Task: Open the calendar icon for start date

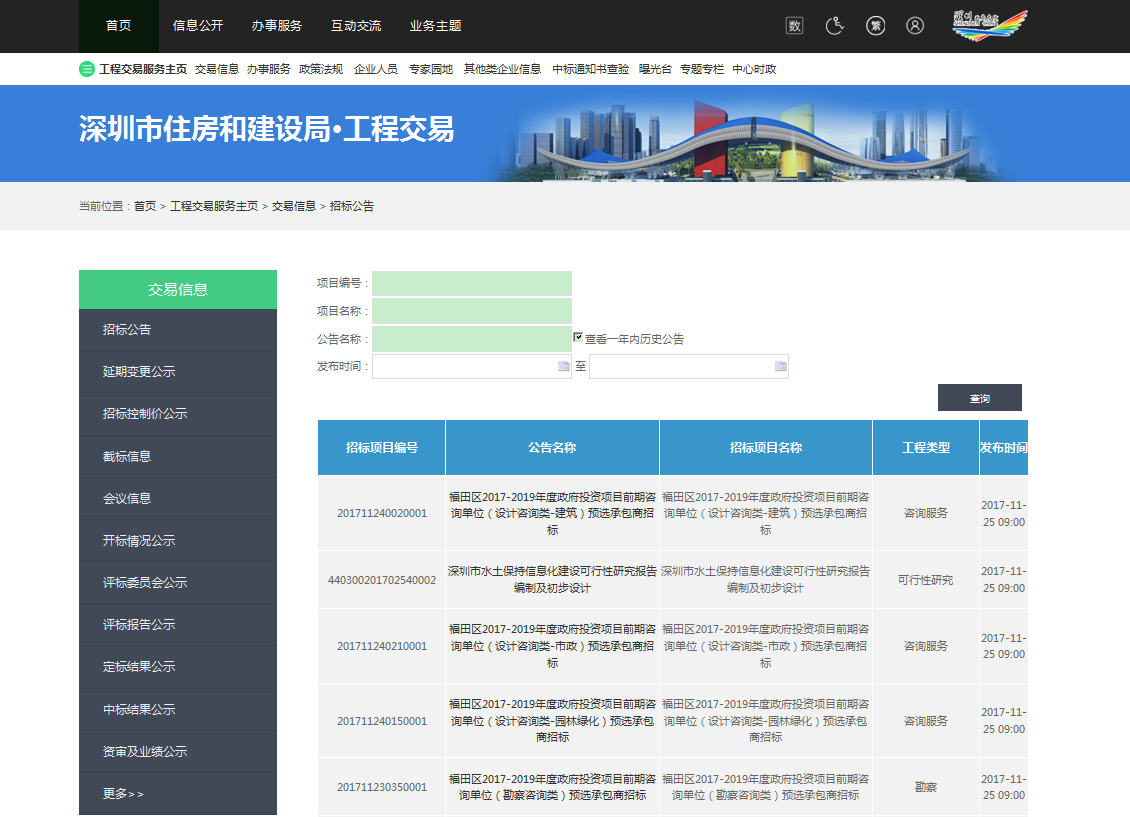Action: point(564,366)
